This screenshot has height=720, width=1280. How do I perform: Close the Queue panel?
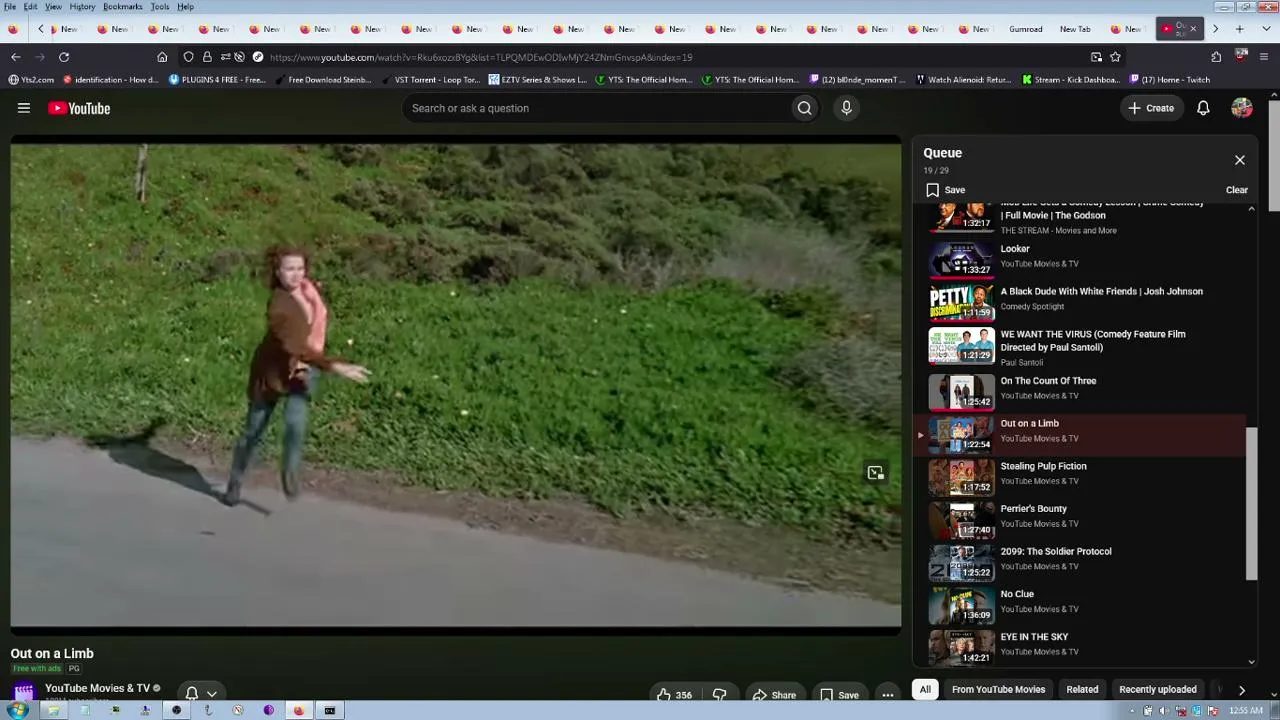coord(1240,160)
